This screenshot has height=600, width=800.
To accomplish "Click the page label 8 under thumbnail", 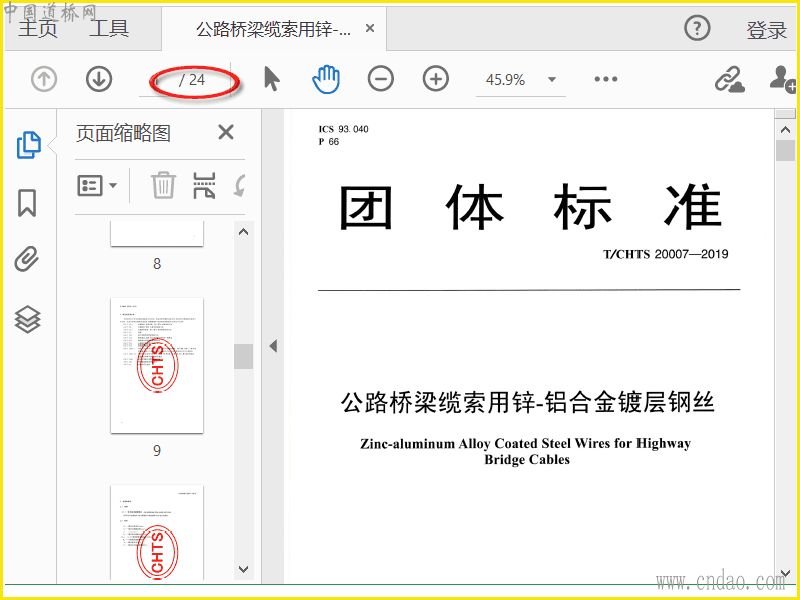I will (x=157, y=264).
